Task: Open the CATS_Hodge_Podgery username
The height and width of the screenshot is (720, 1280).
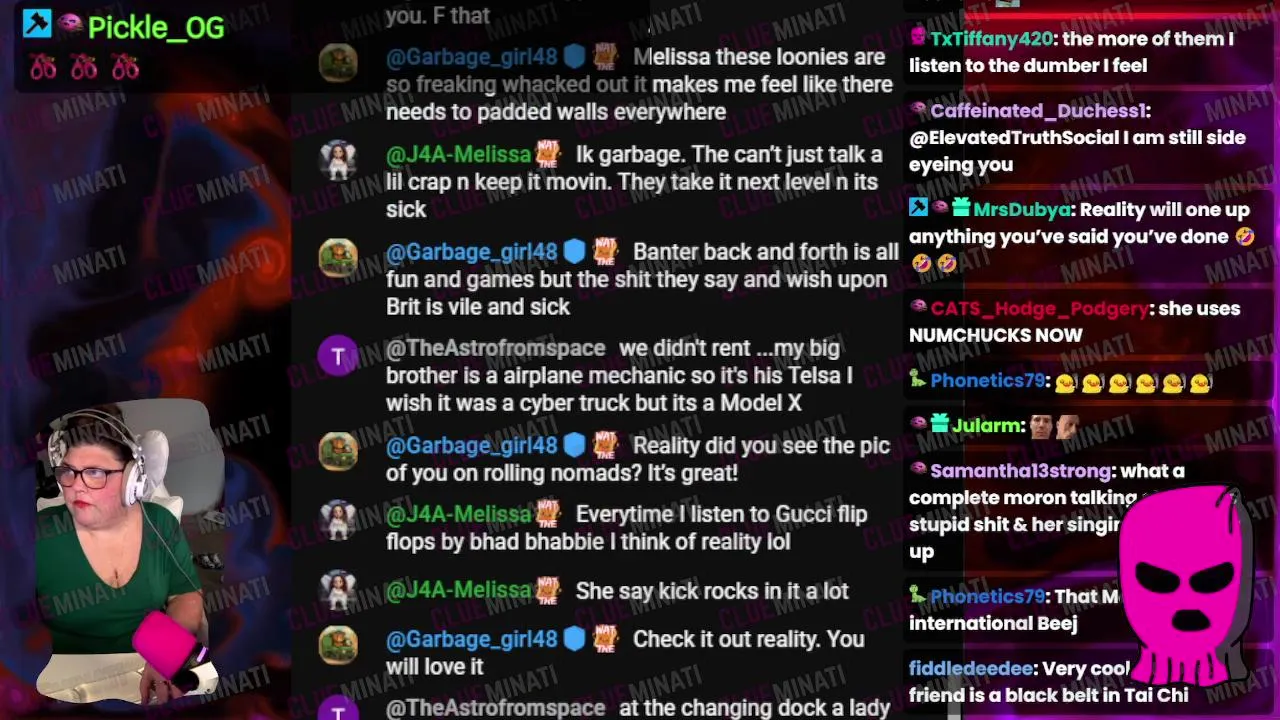Action: [1039, 309]
